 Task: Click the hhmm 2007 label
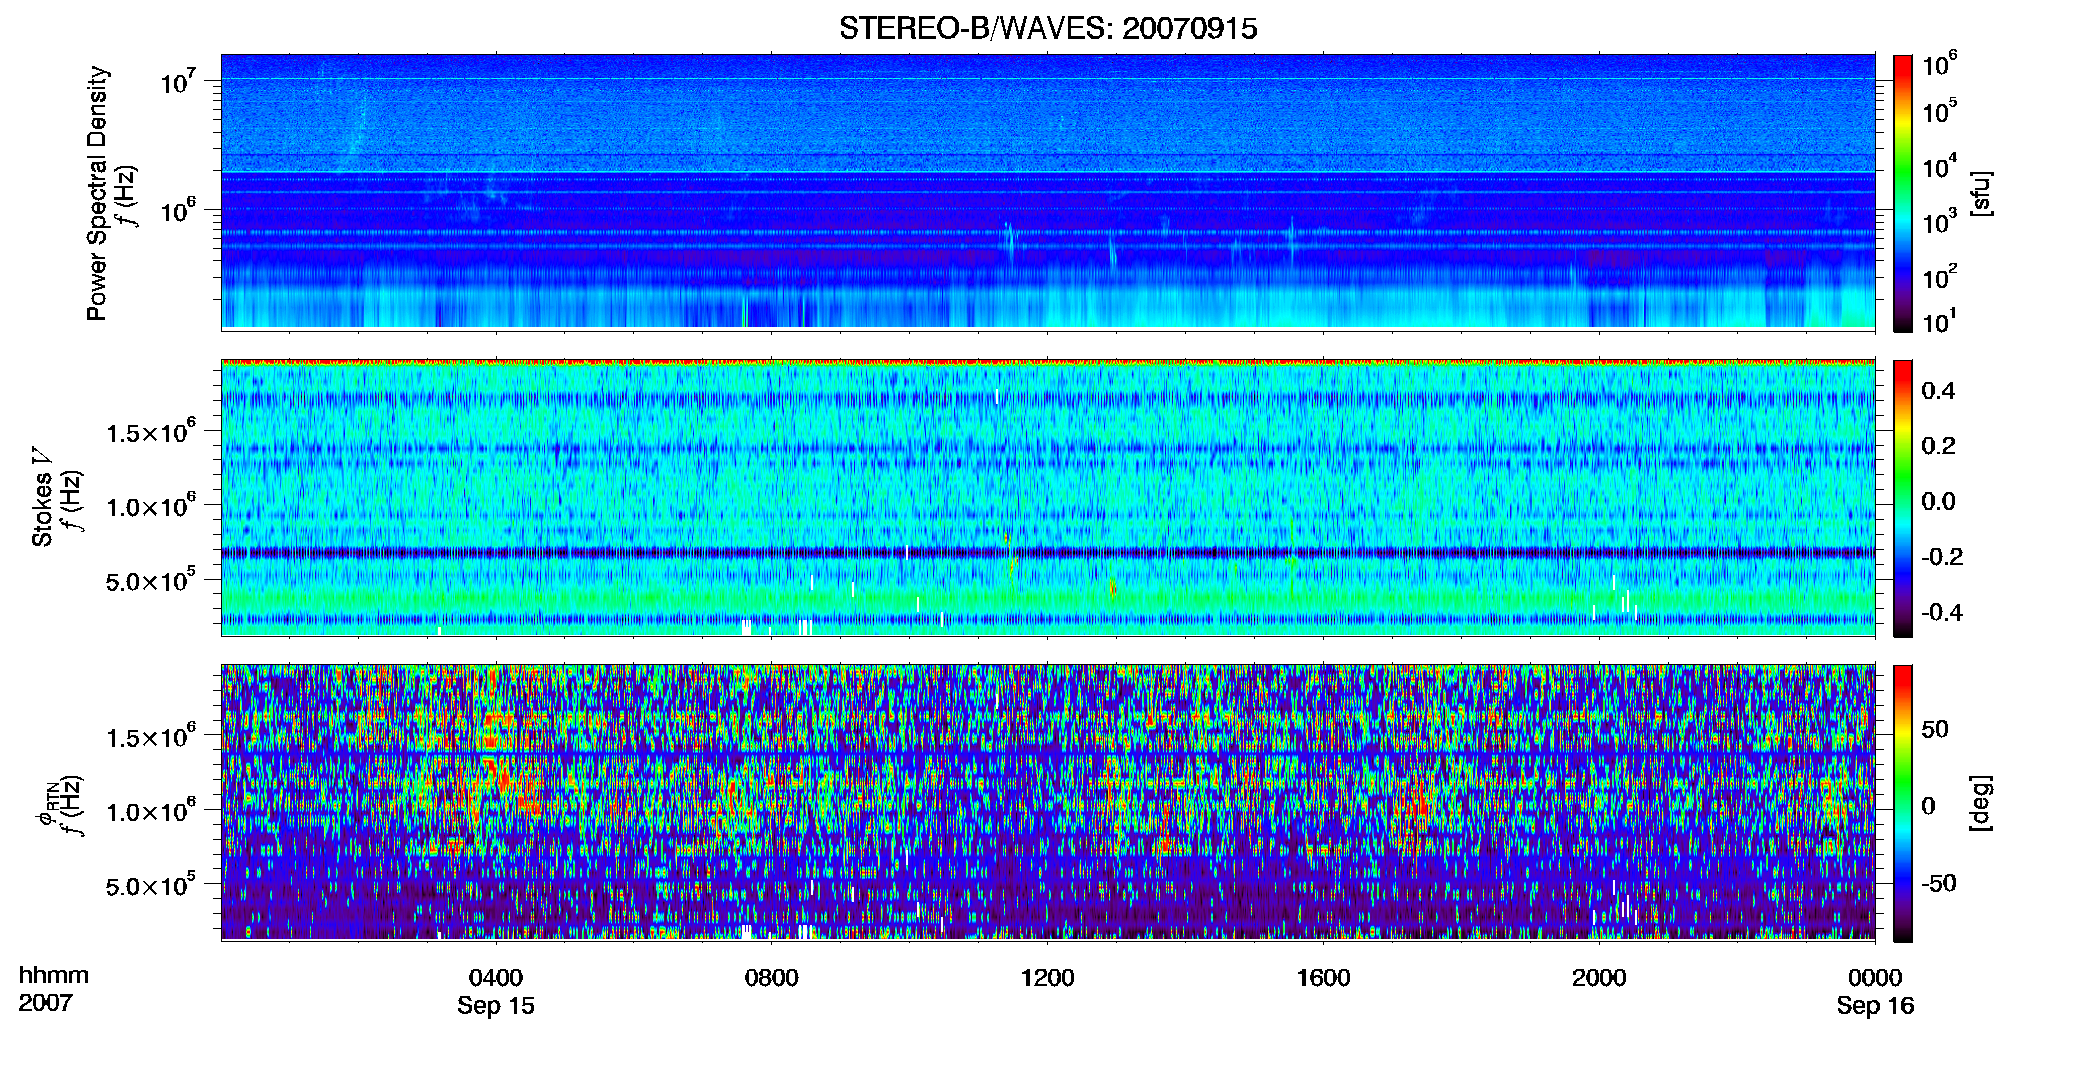53,989
